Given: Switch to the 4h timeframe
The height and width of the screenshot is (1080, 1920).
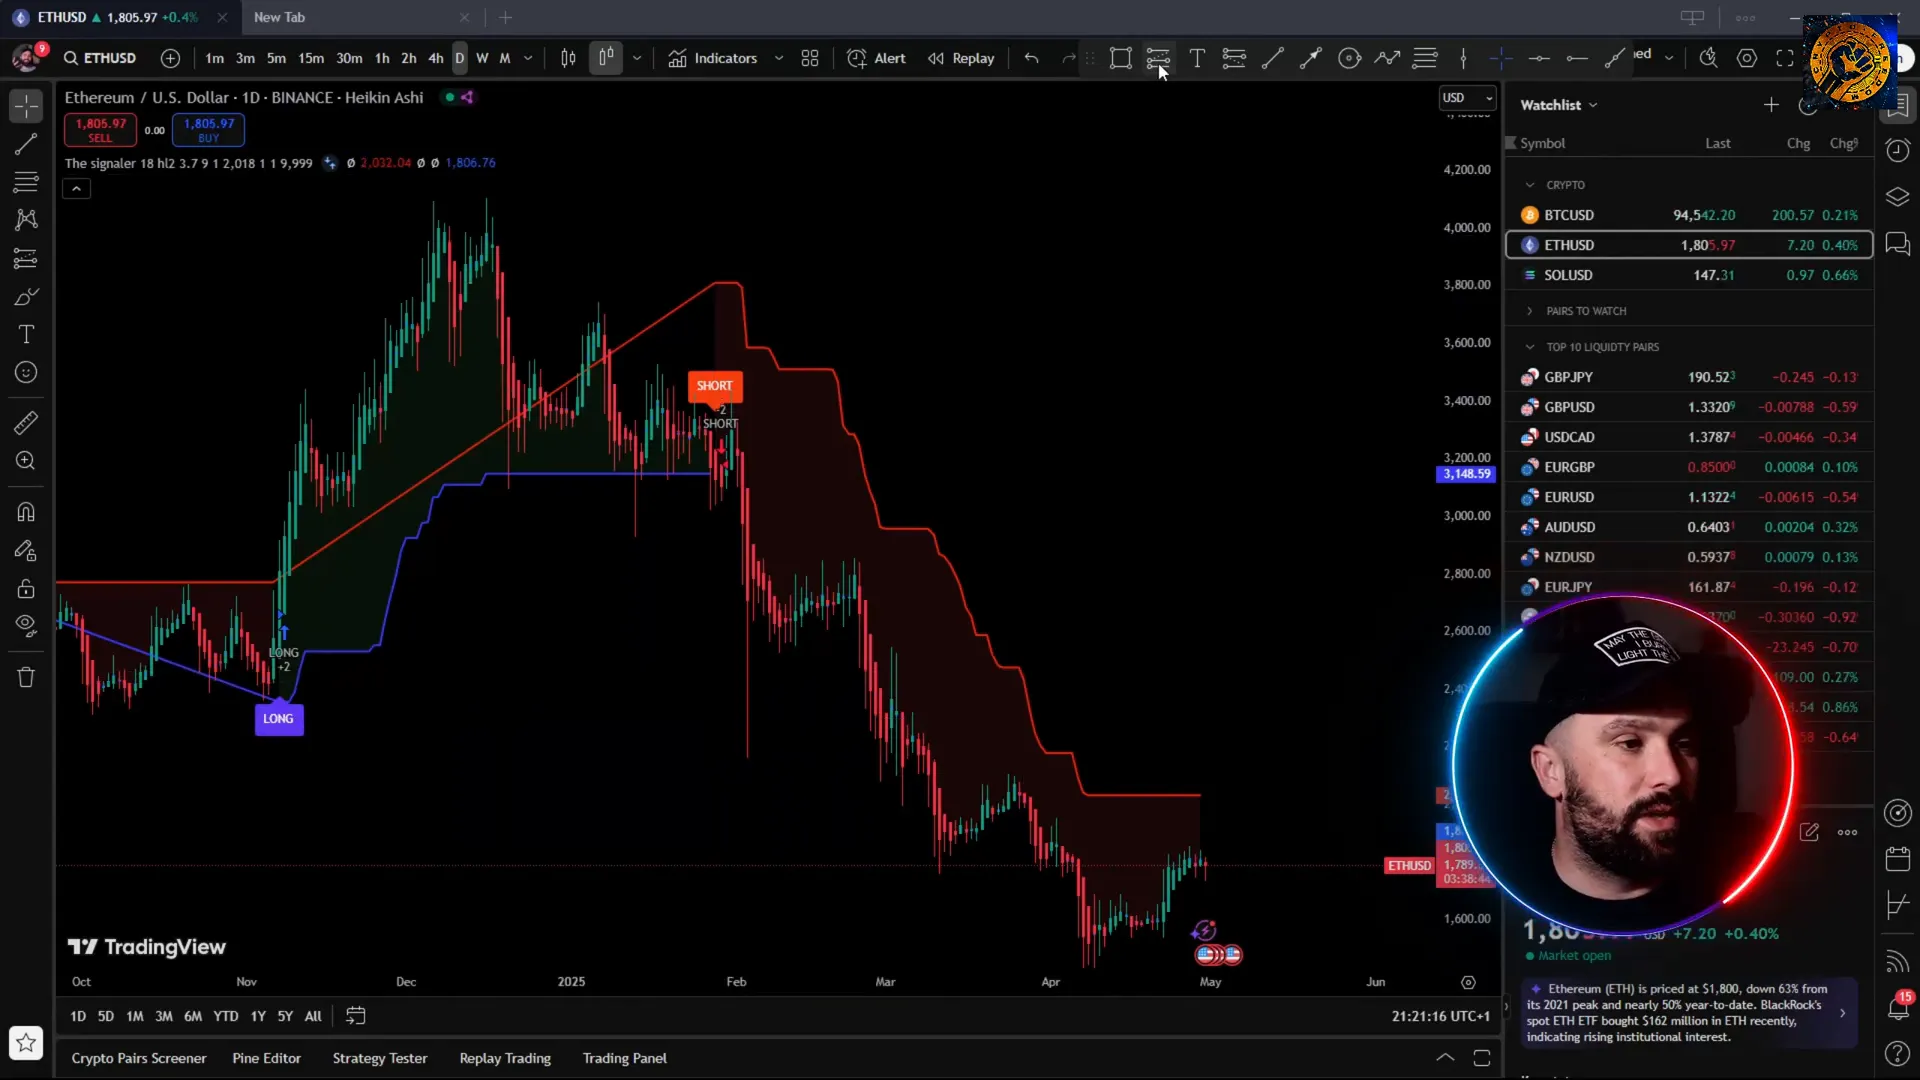Looking at the screenshot, I should coord(436,58).
